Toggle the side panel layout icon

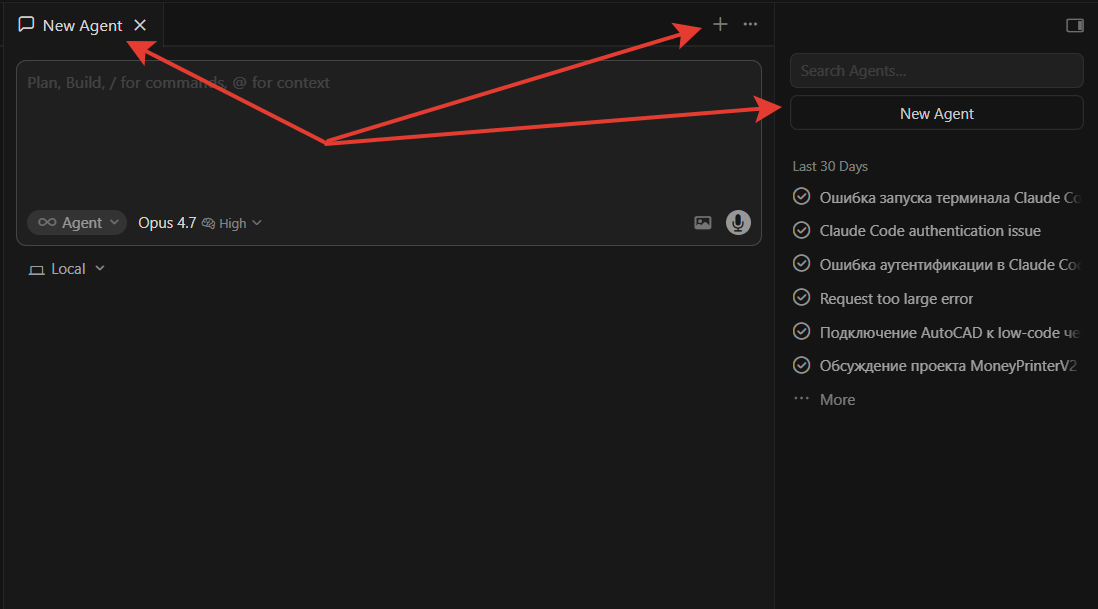(1075, 25)
